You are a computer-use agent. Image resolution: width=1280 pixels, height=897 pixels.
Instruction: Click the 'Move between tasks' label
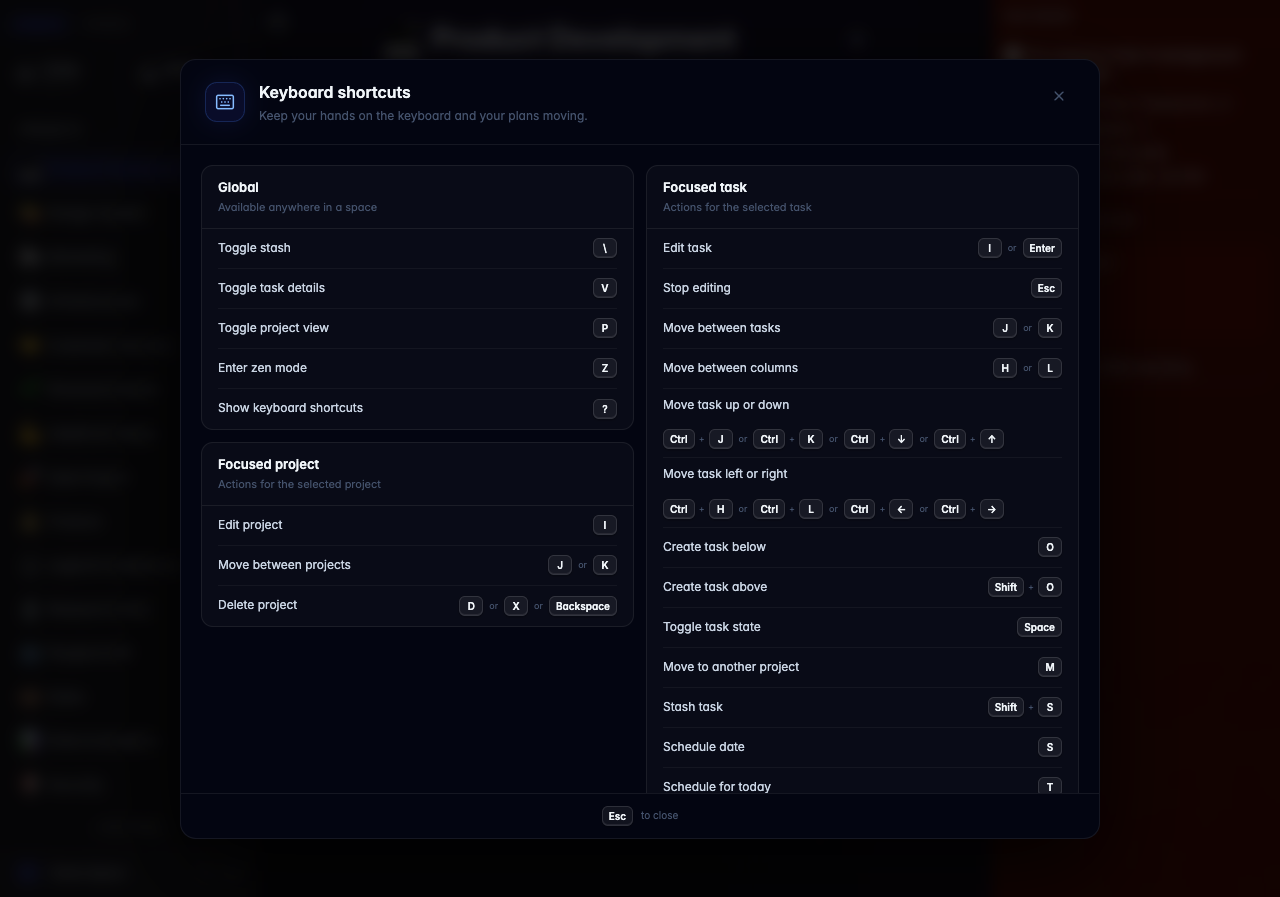[722, 328]
